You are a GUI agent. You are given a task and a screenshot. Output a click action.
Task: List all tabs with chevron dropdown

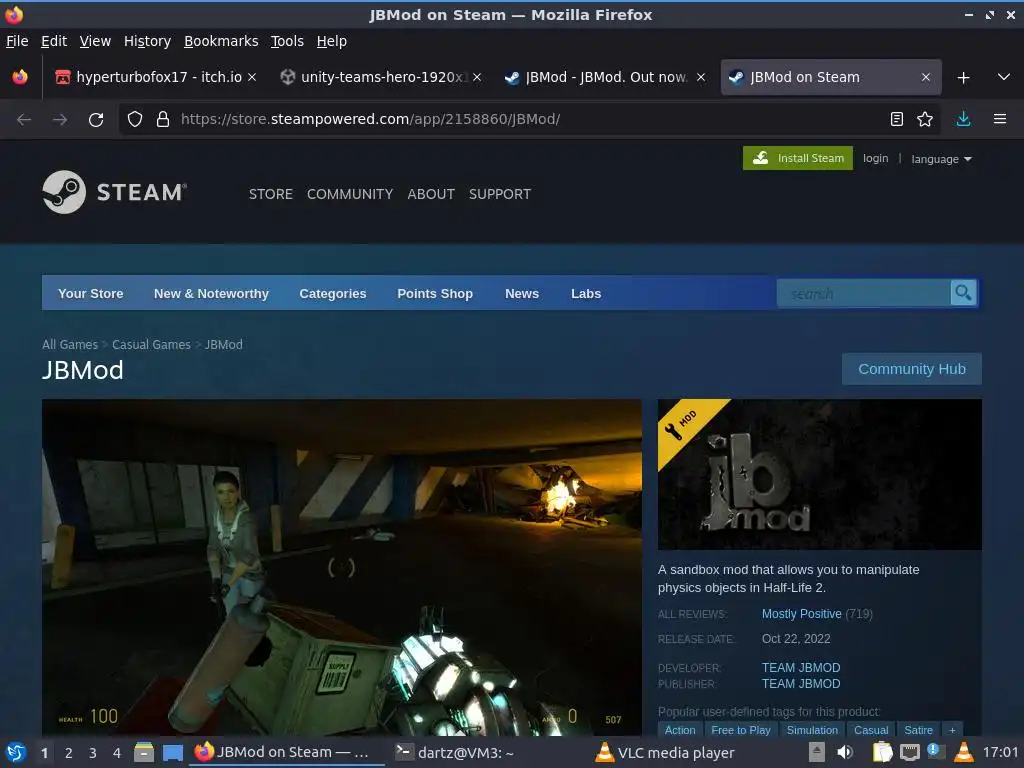1004,77
